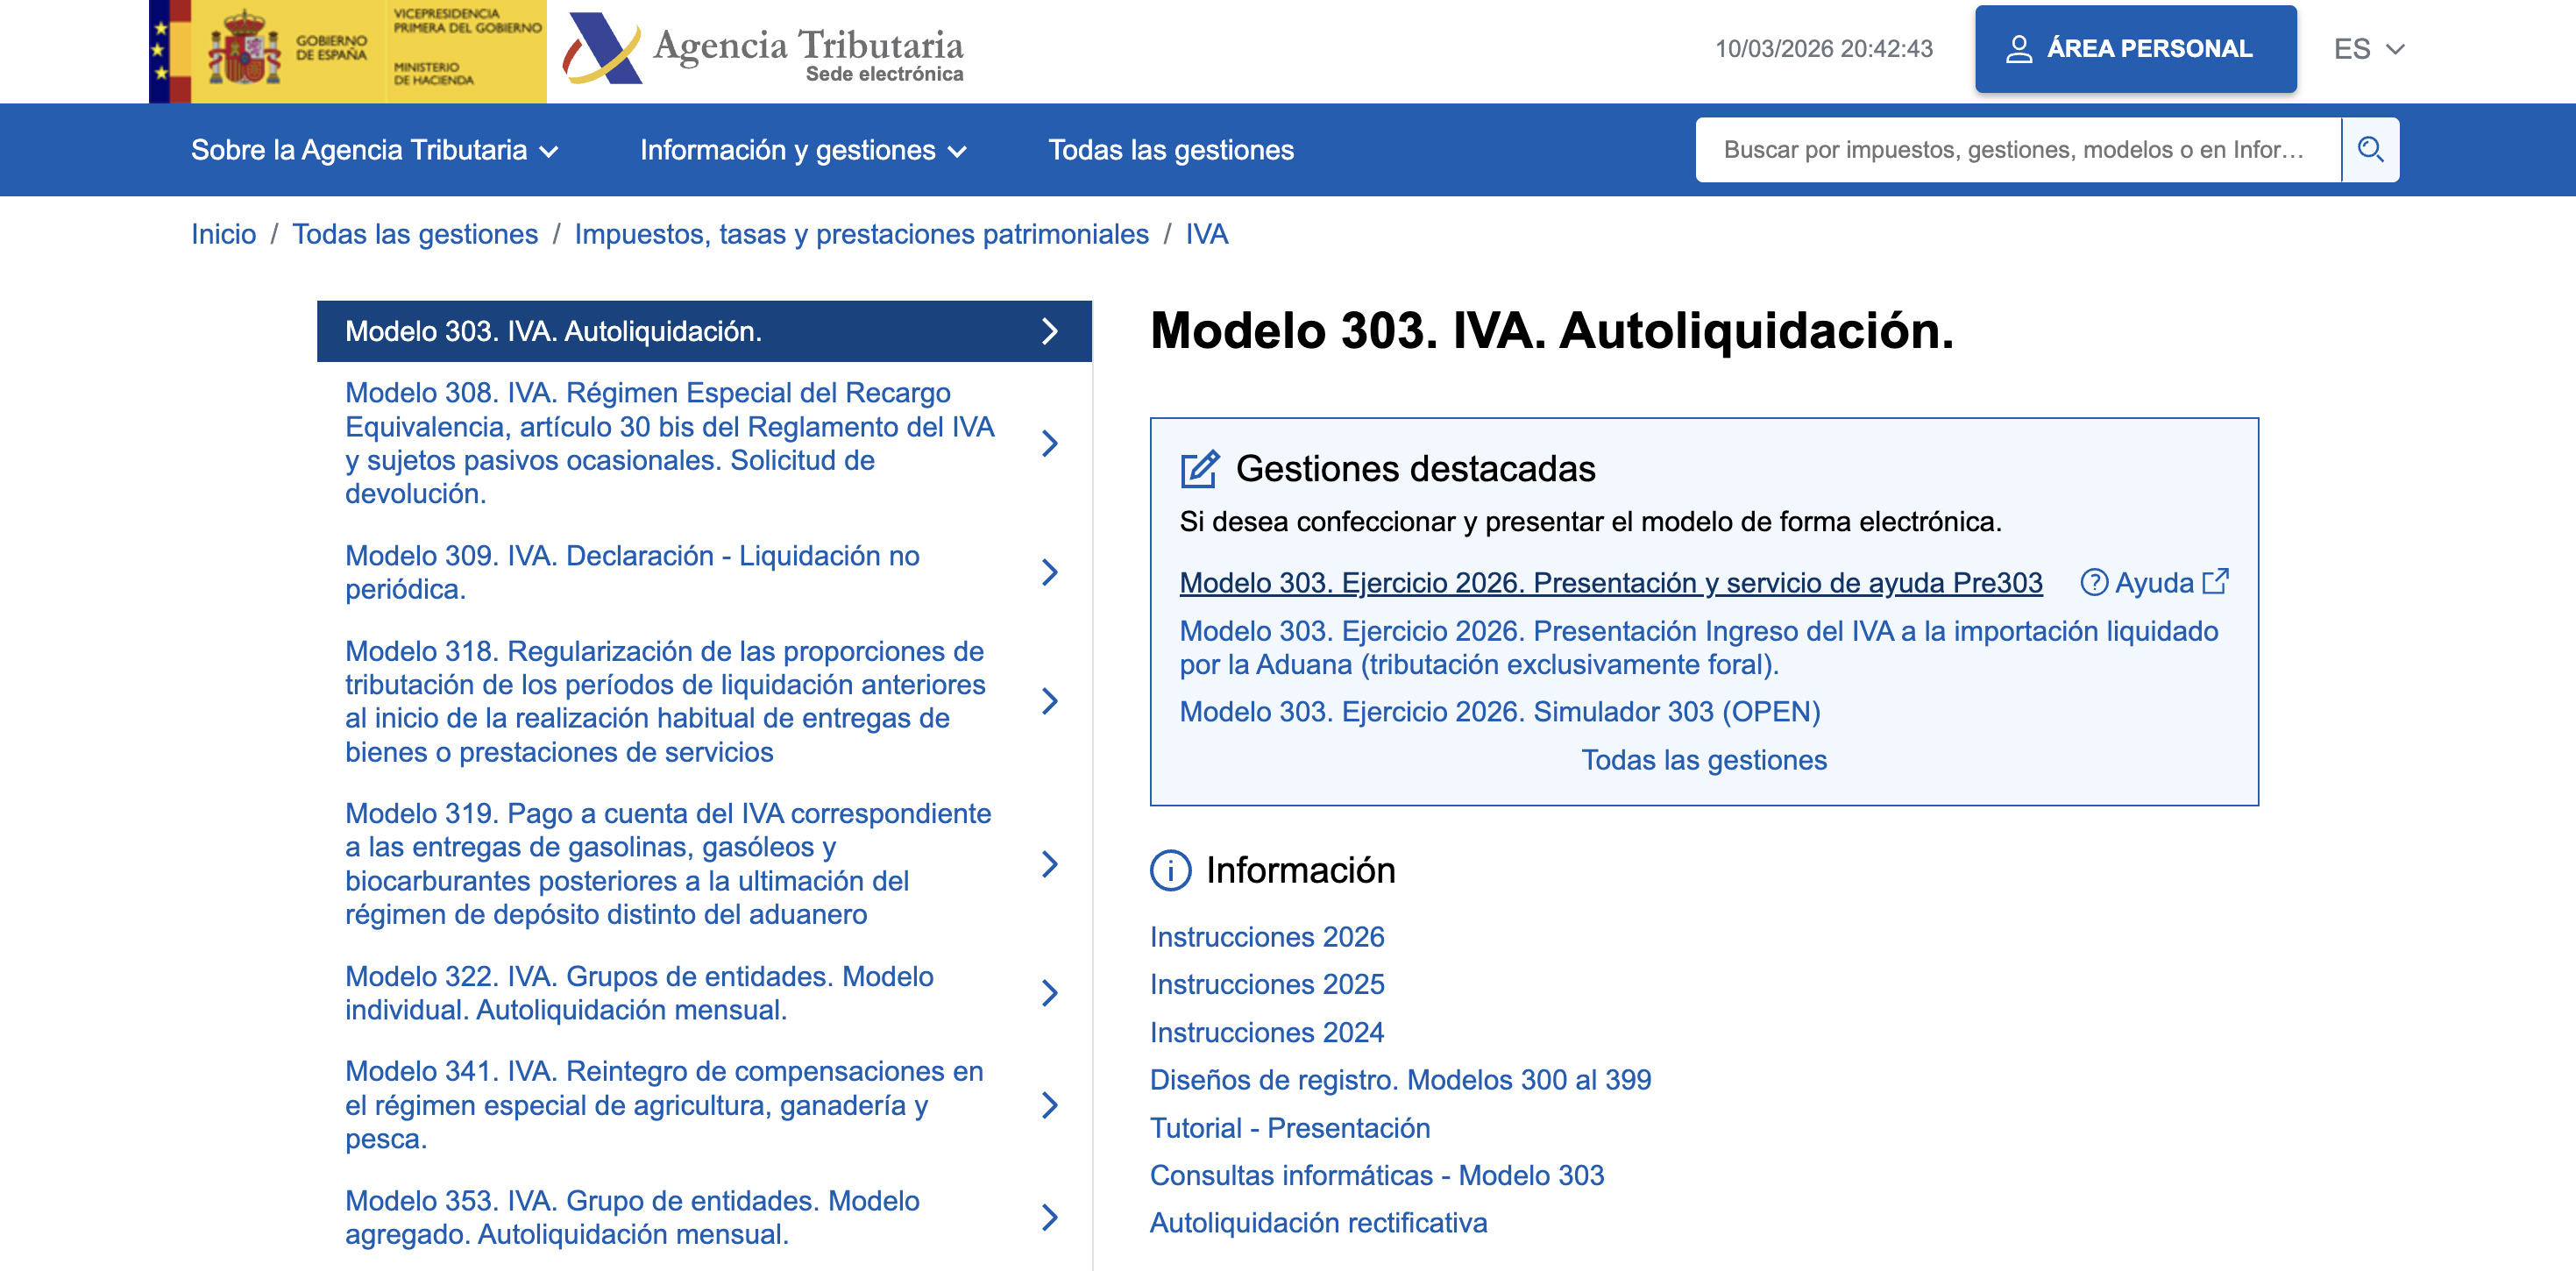
Task: Open the ÁREA PERSONAL button
Action: (2134, 49)
